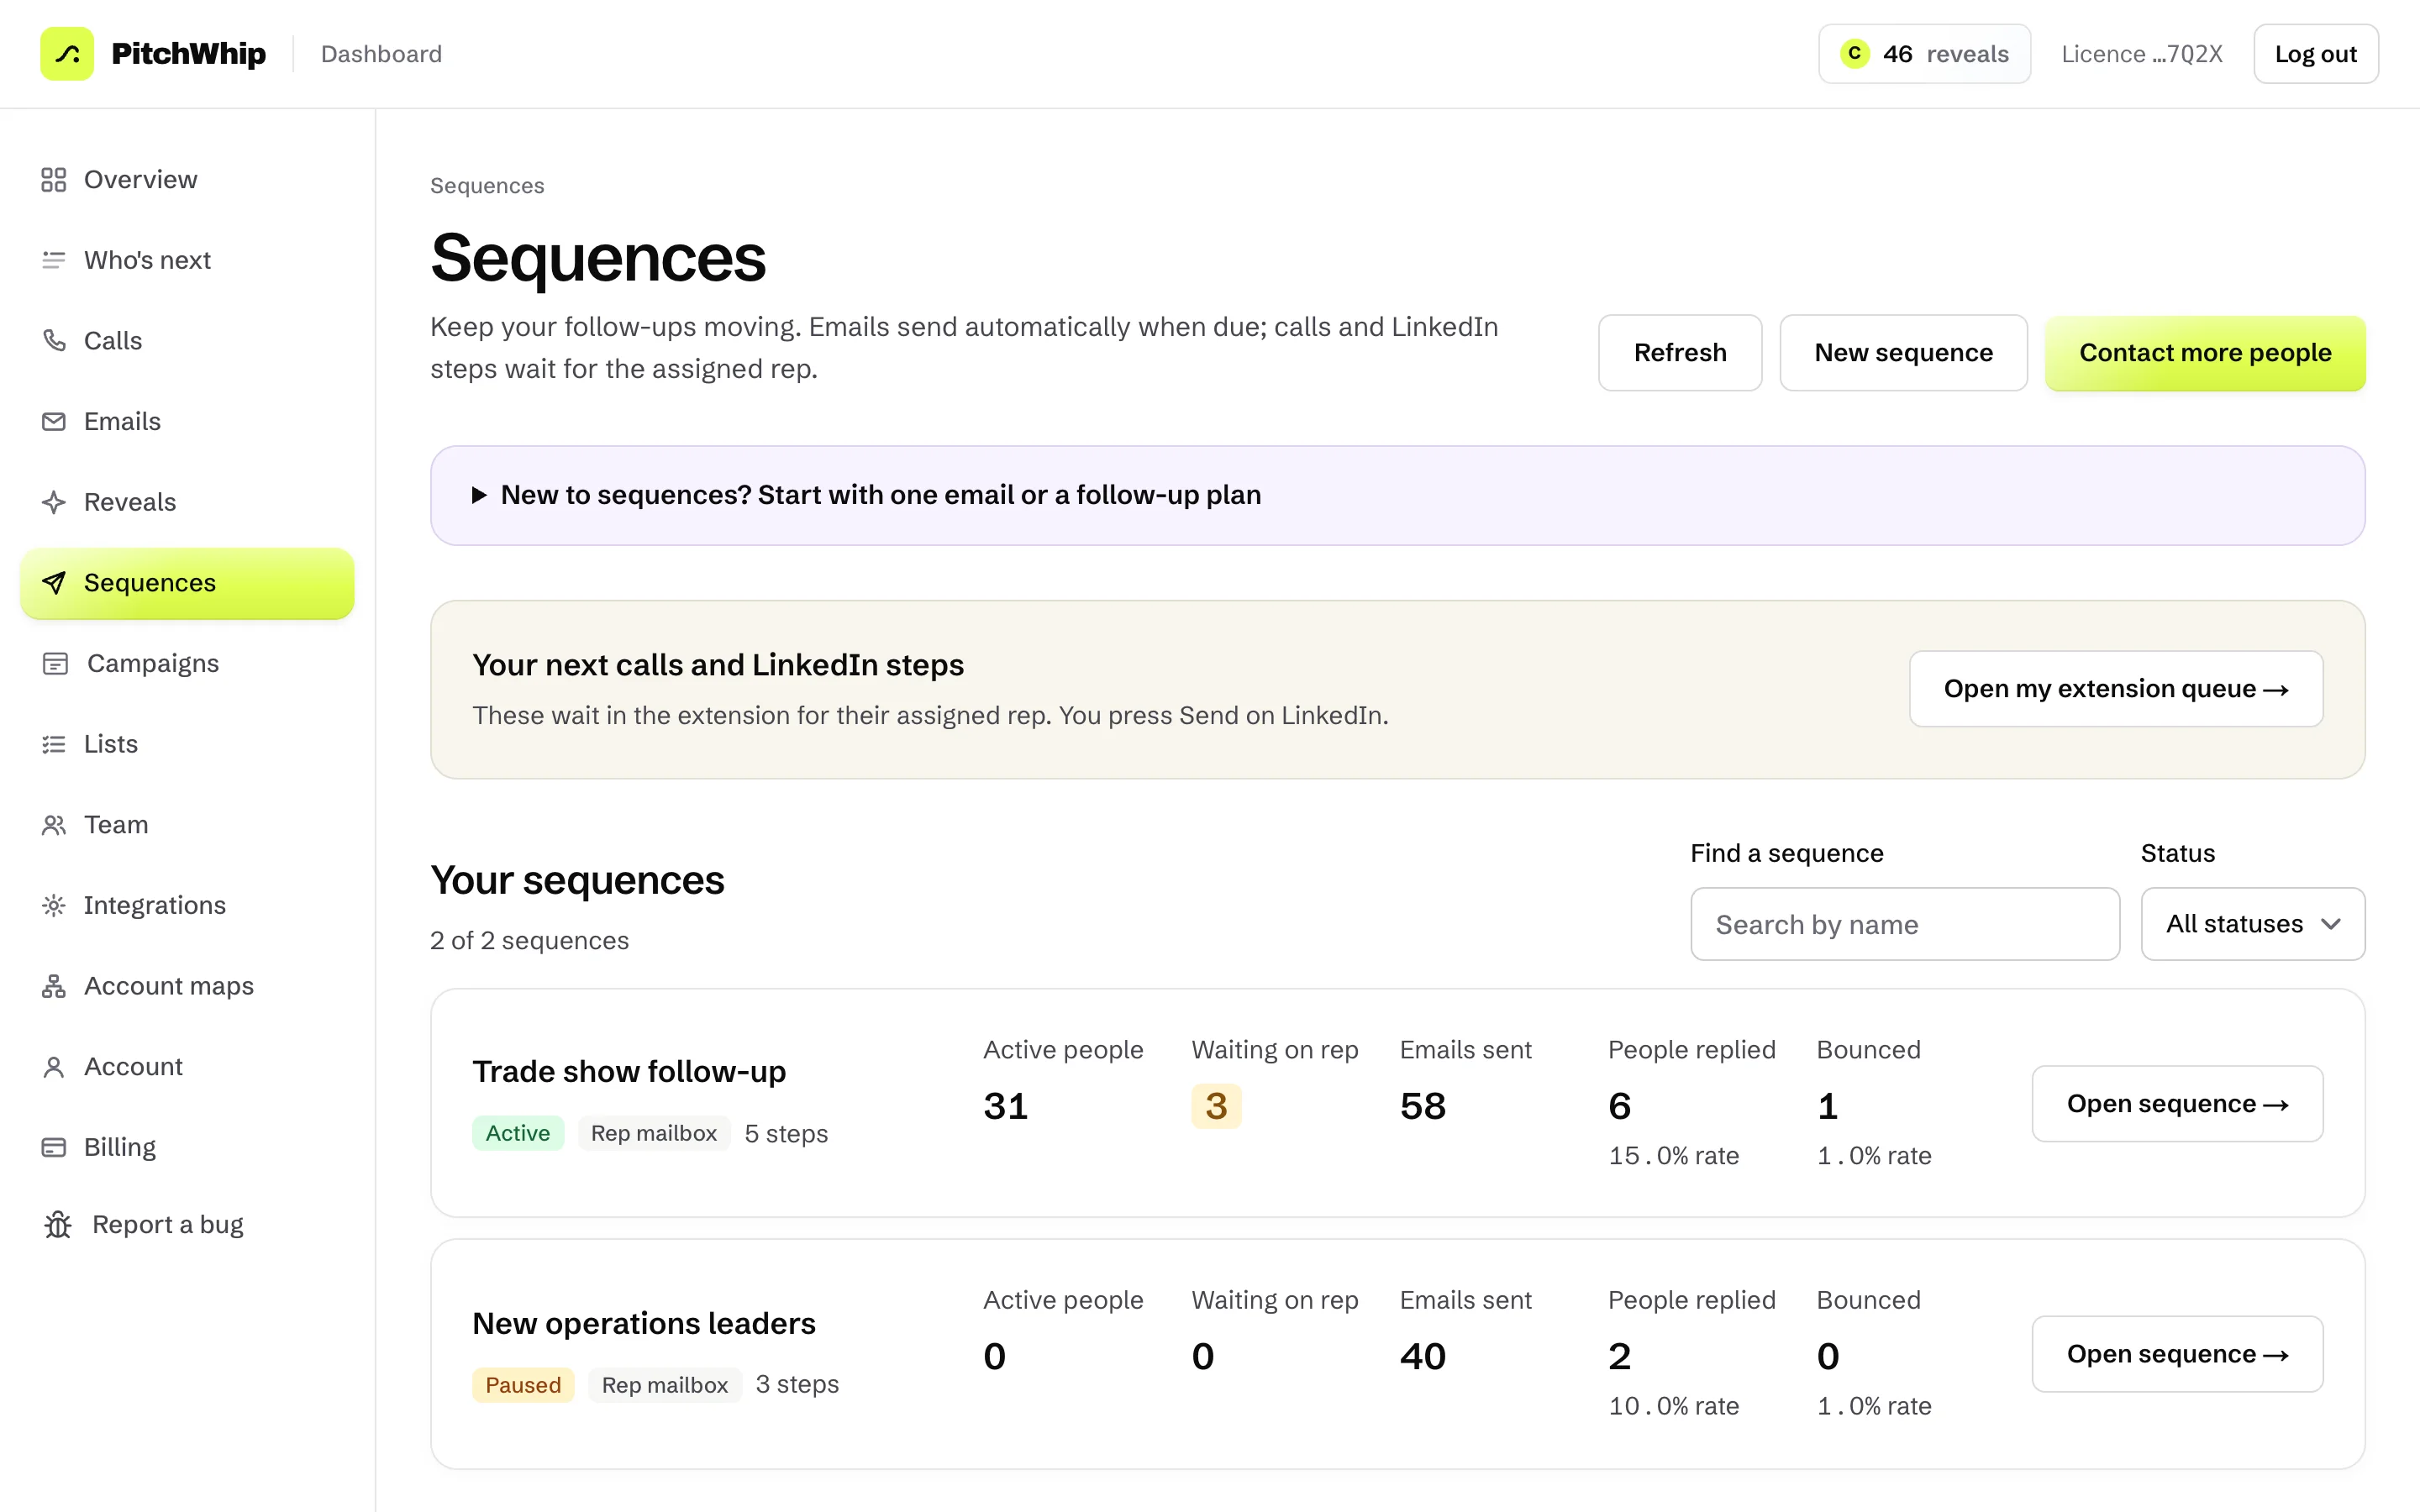Viewport: 2420px width, 1512px height.
Task: Open the Trade show follow-up sequence
Action: pyautogui.click(x=2177, y=1104)
